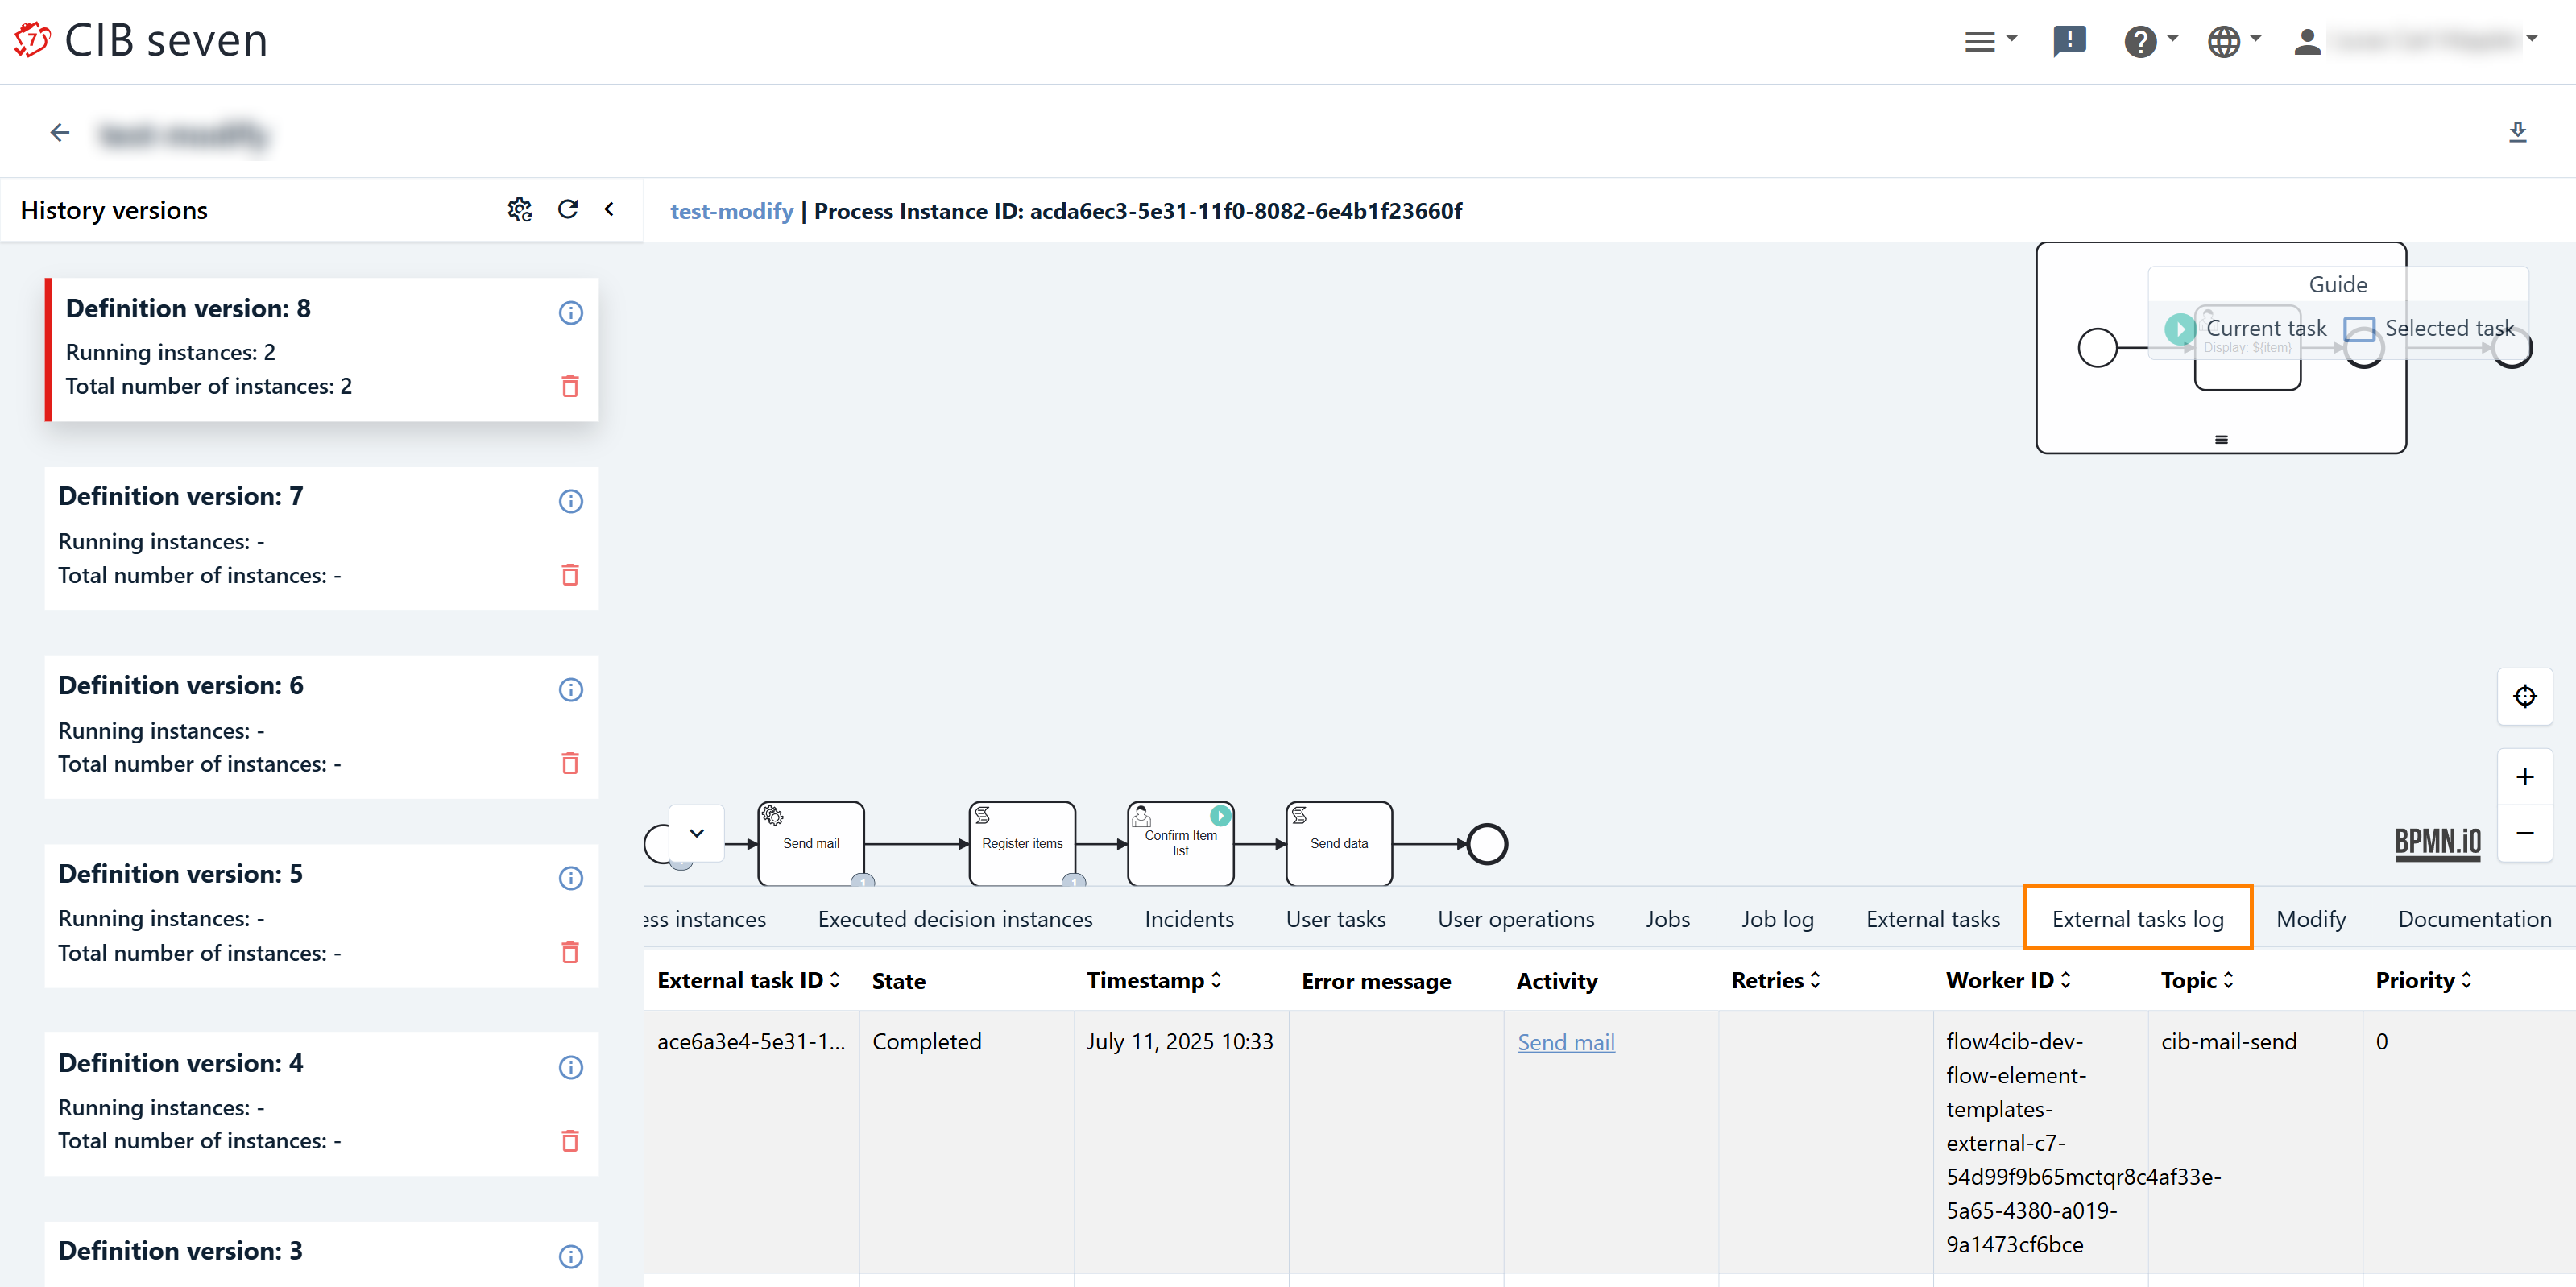
Task: Delete Definition version 6 with trash icon
Action: (x=570, y=763)
